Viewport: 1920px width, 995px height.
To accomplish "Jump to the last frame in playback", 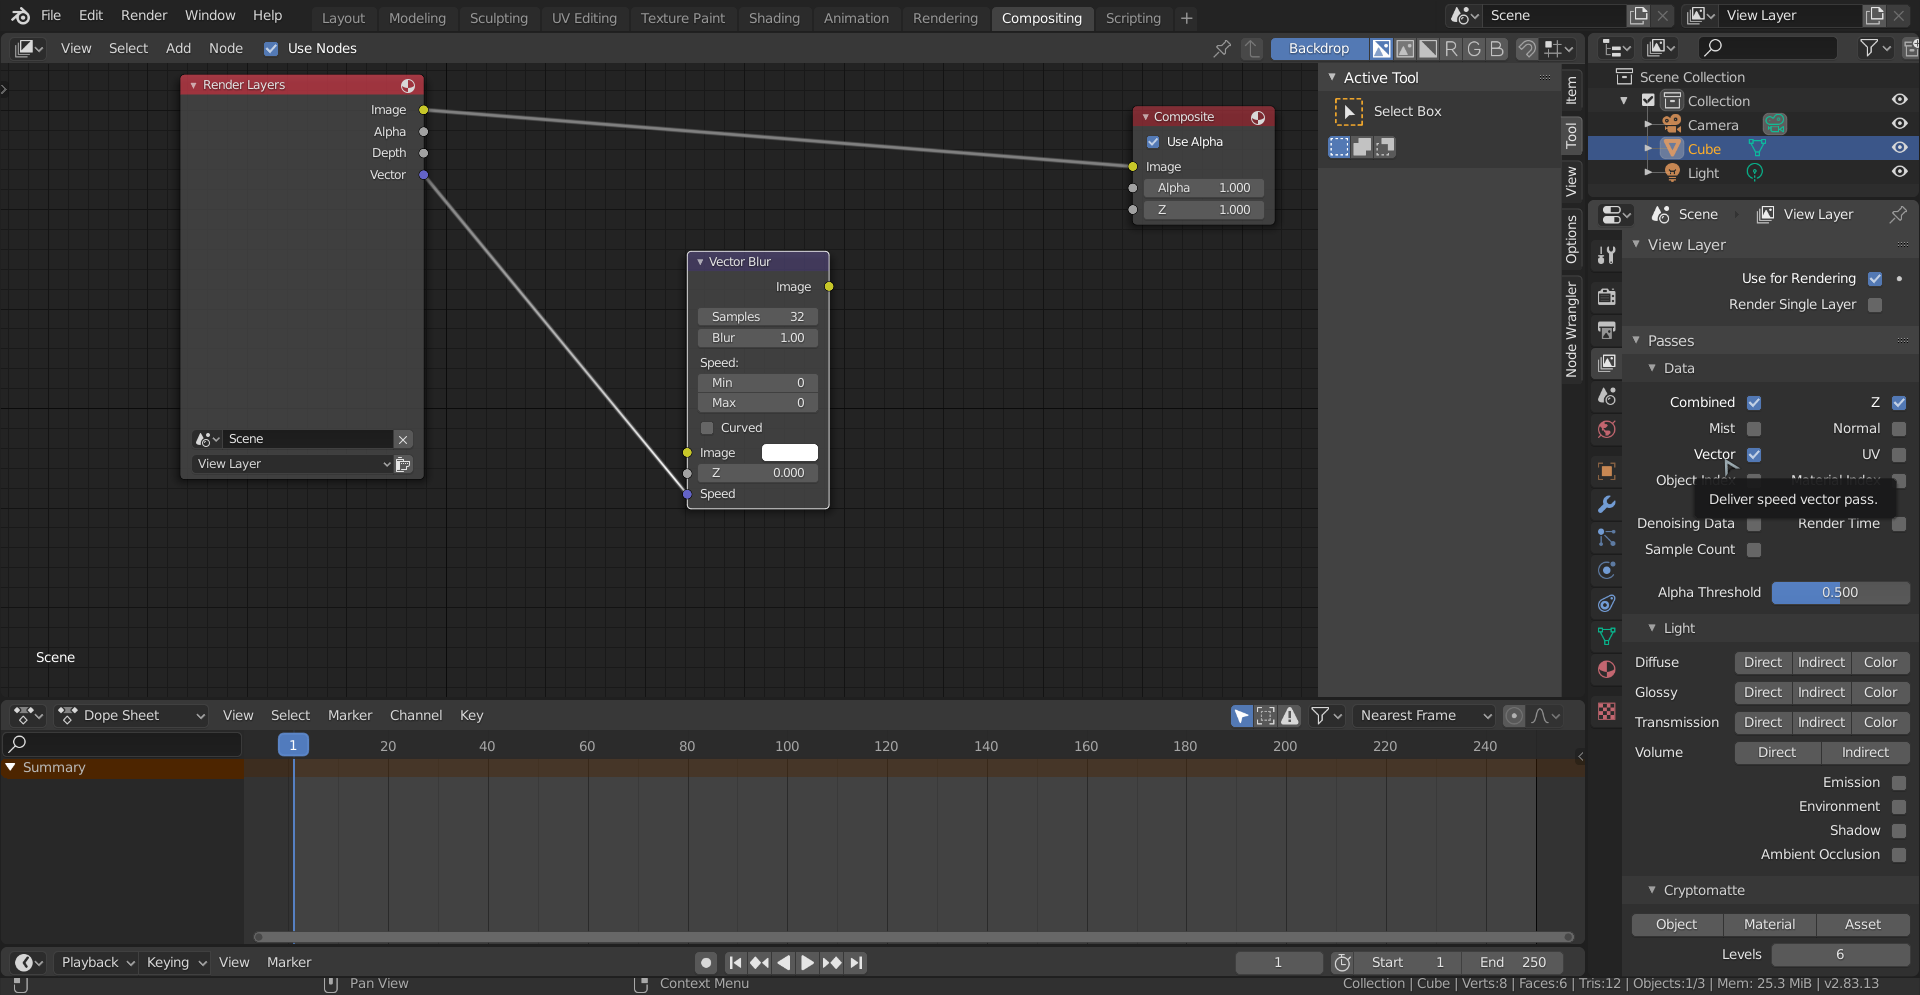I will pos(856,962).
